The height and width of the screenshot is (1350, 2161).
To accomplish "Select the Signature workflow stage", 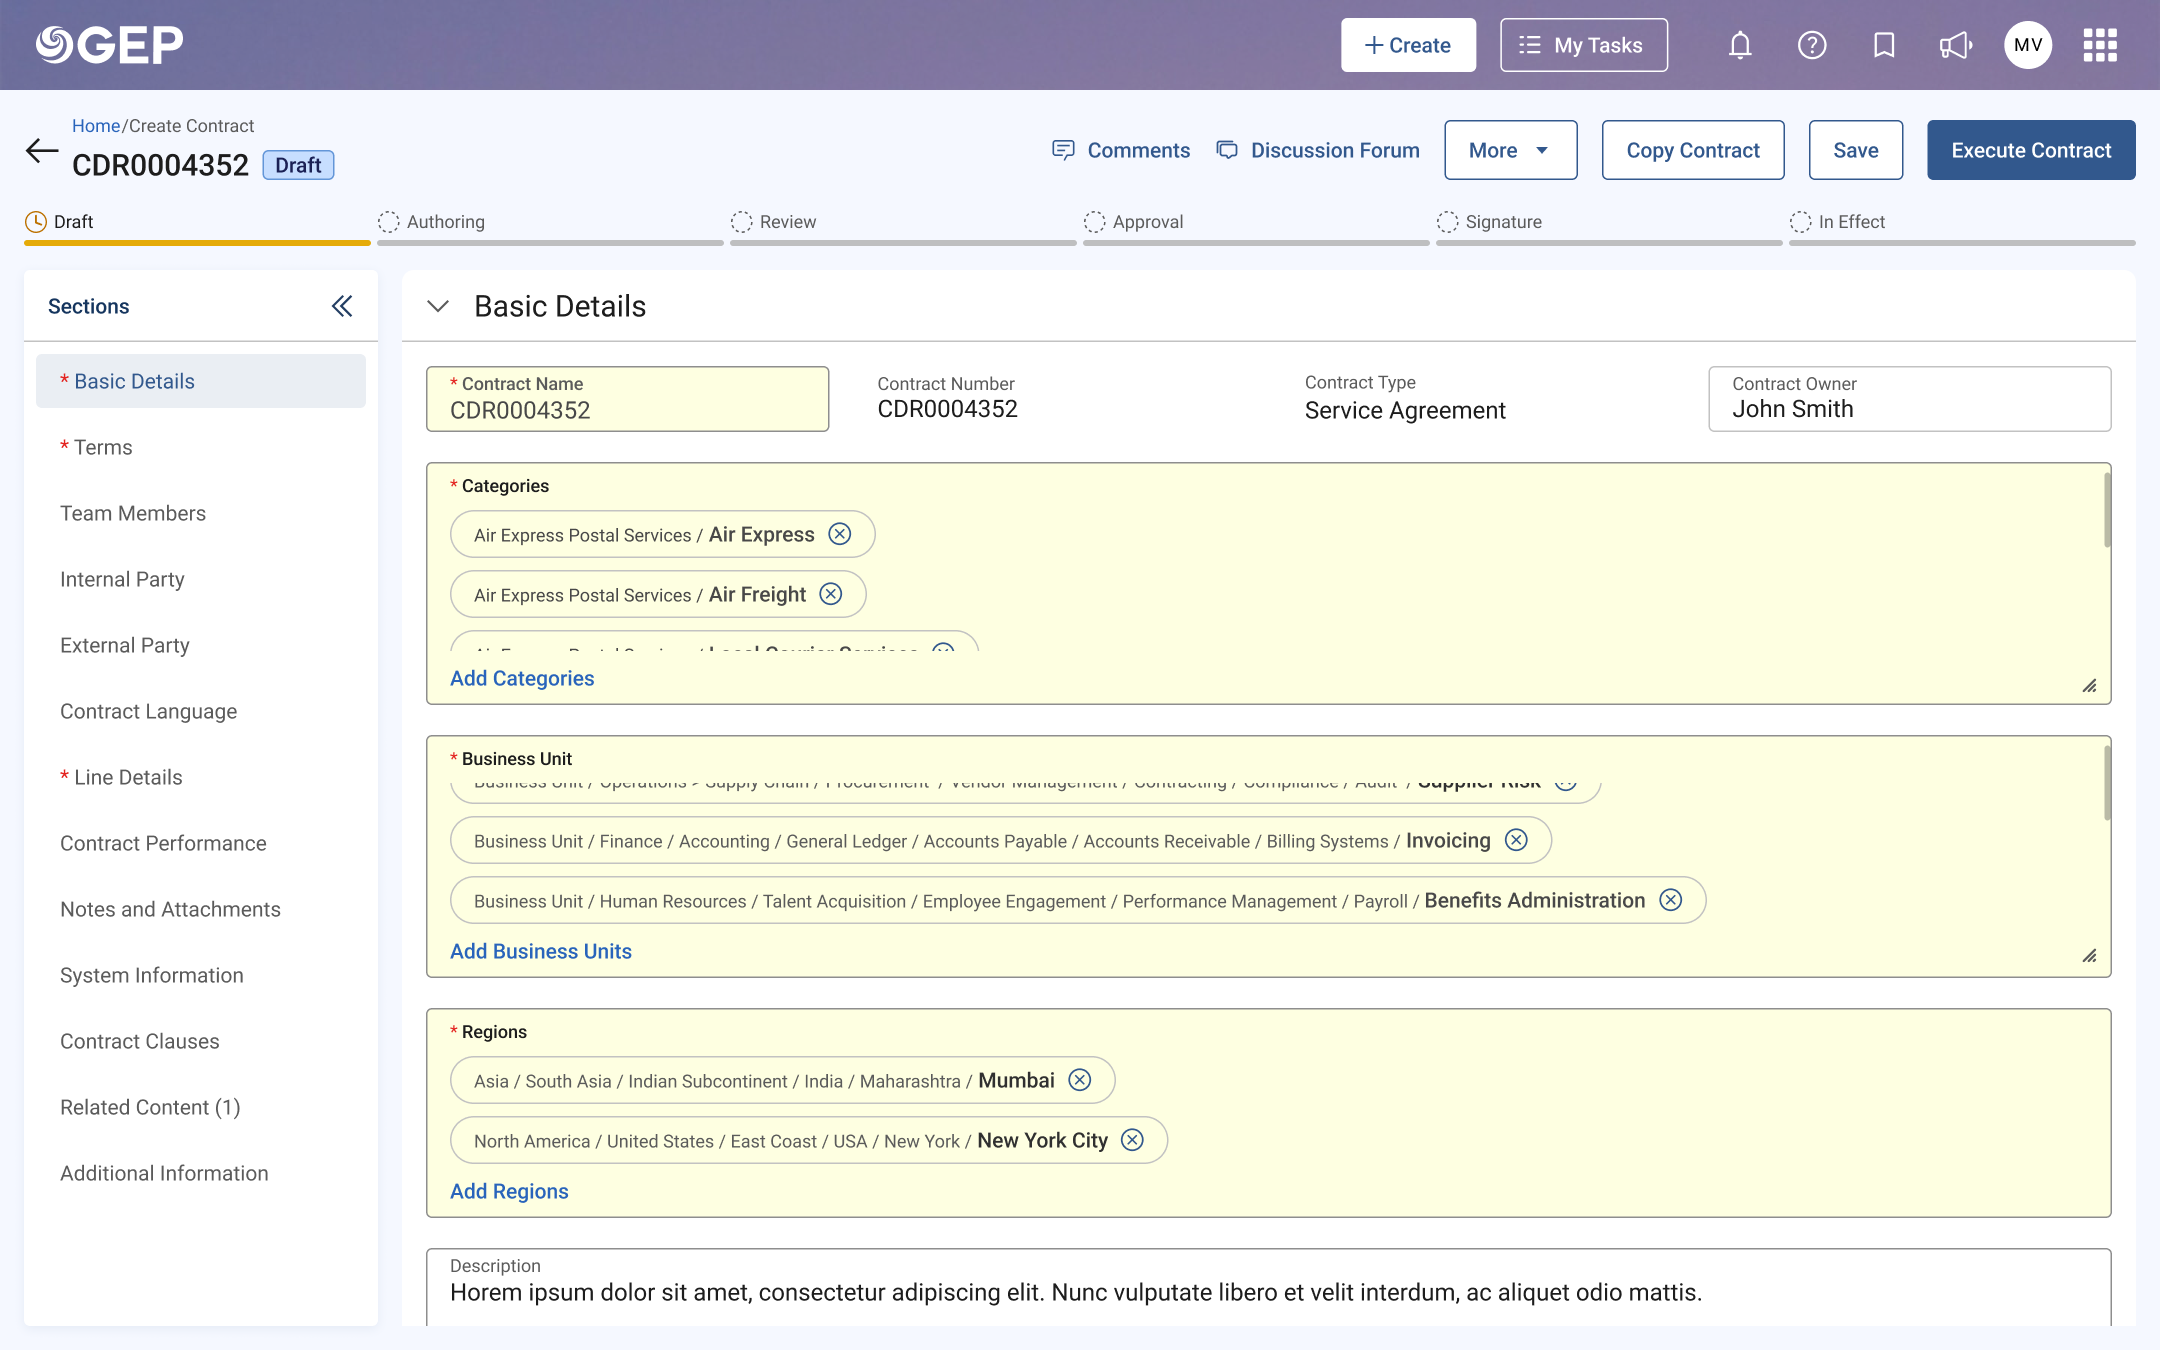I will click(1609, 226).
